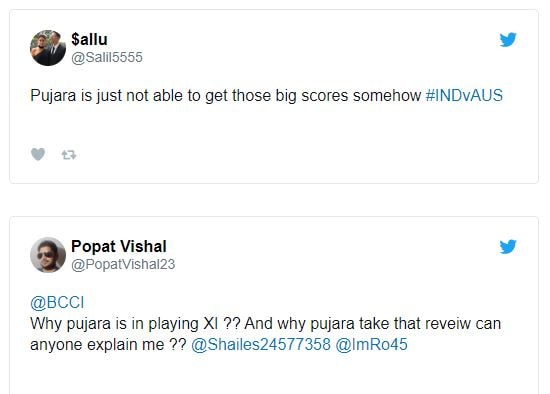
Task: Click the @Salil5555 handle
Action: (x=107, y=57)
